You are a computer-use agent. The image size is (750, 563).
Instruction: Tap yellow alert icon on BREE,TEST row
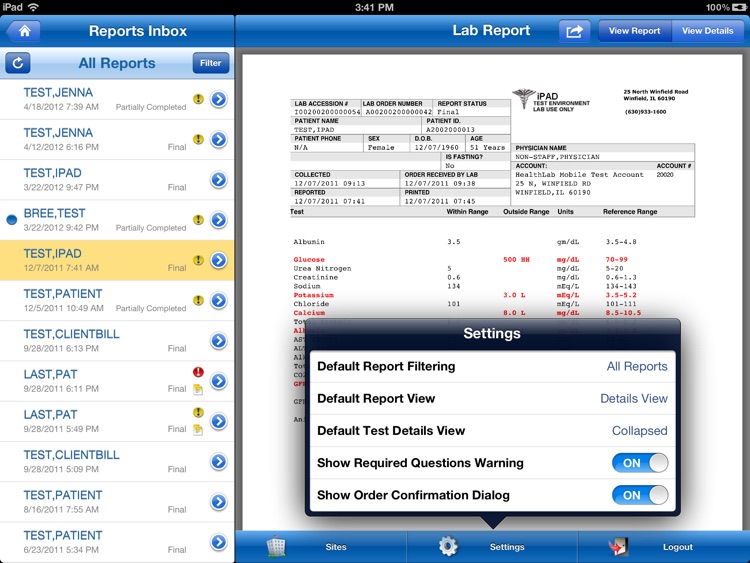pyautogui.click(x=198, y=220)
